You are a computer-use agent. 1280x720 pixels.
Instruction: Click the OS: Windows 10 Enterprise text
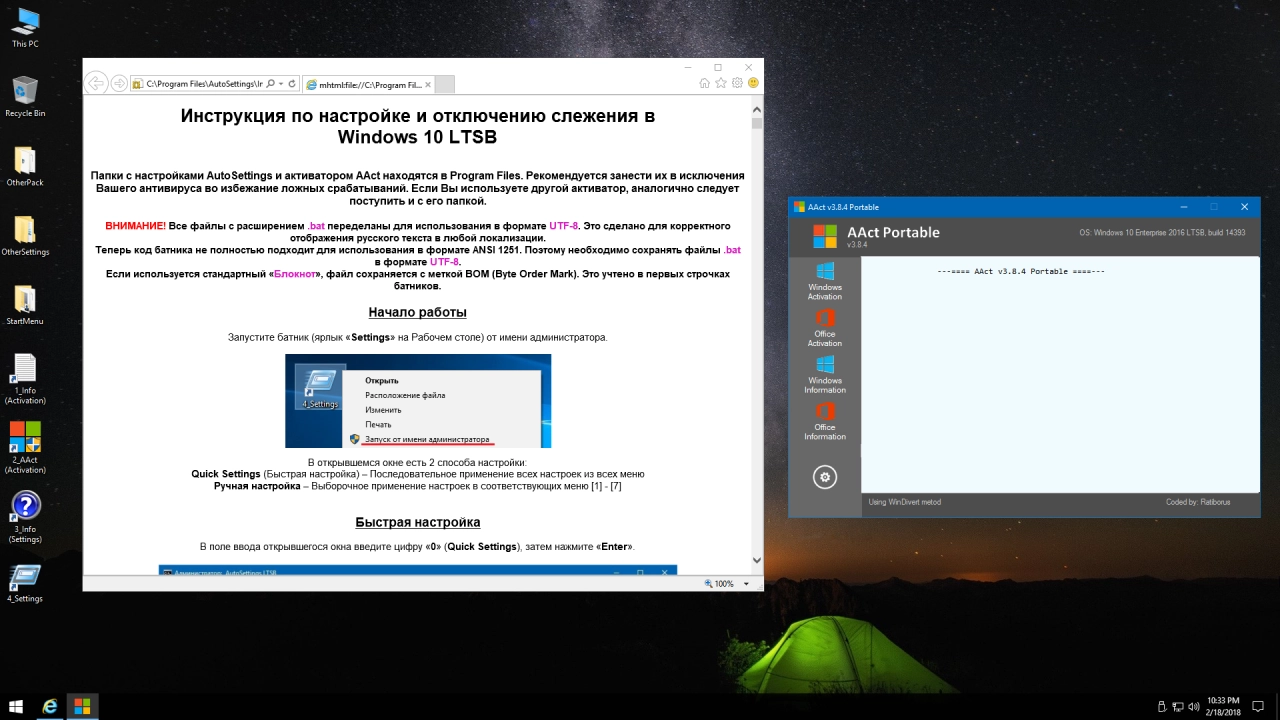(x=1164, y=232)
